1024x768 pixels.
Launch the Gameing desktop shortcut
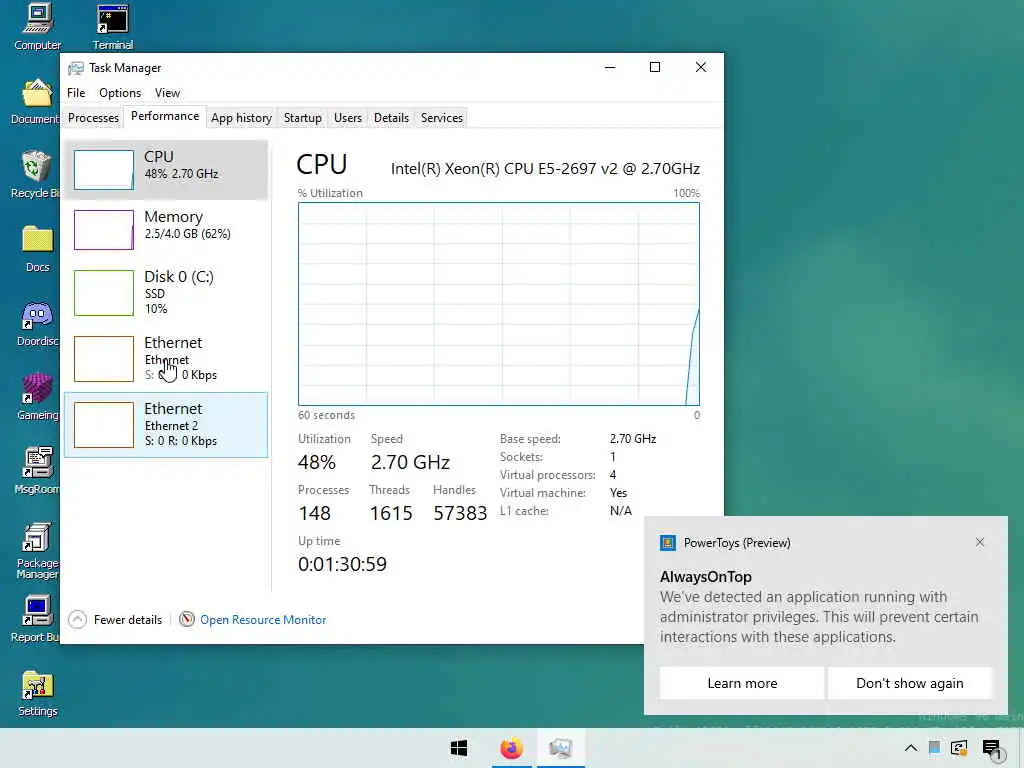tap(37, 396)
